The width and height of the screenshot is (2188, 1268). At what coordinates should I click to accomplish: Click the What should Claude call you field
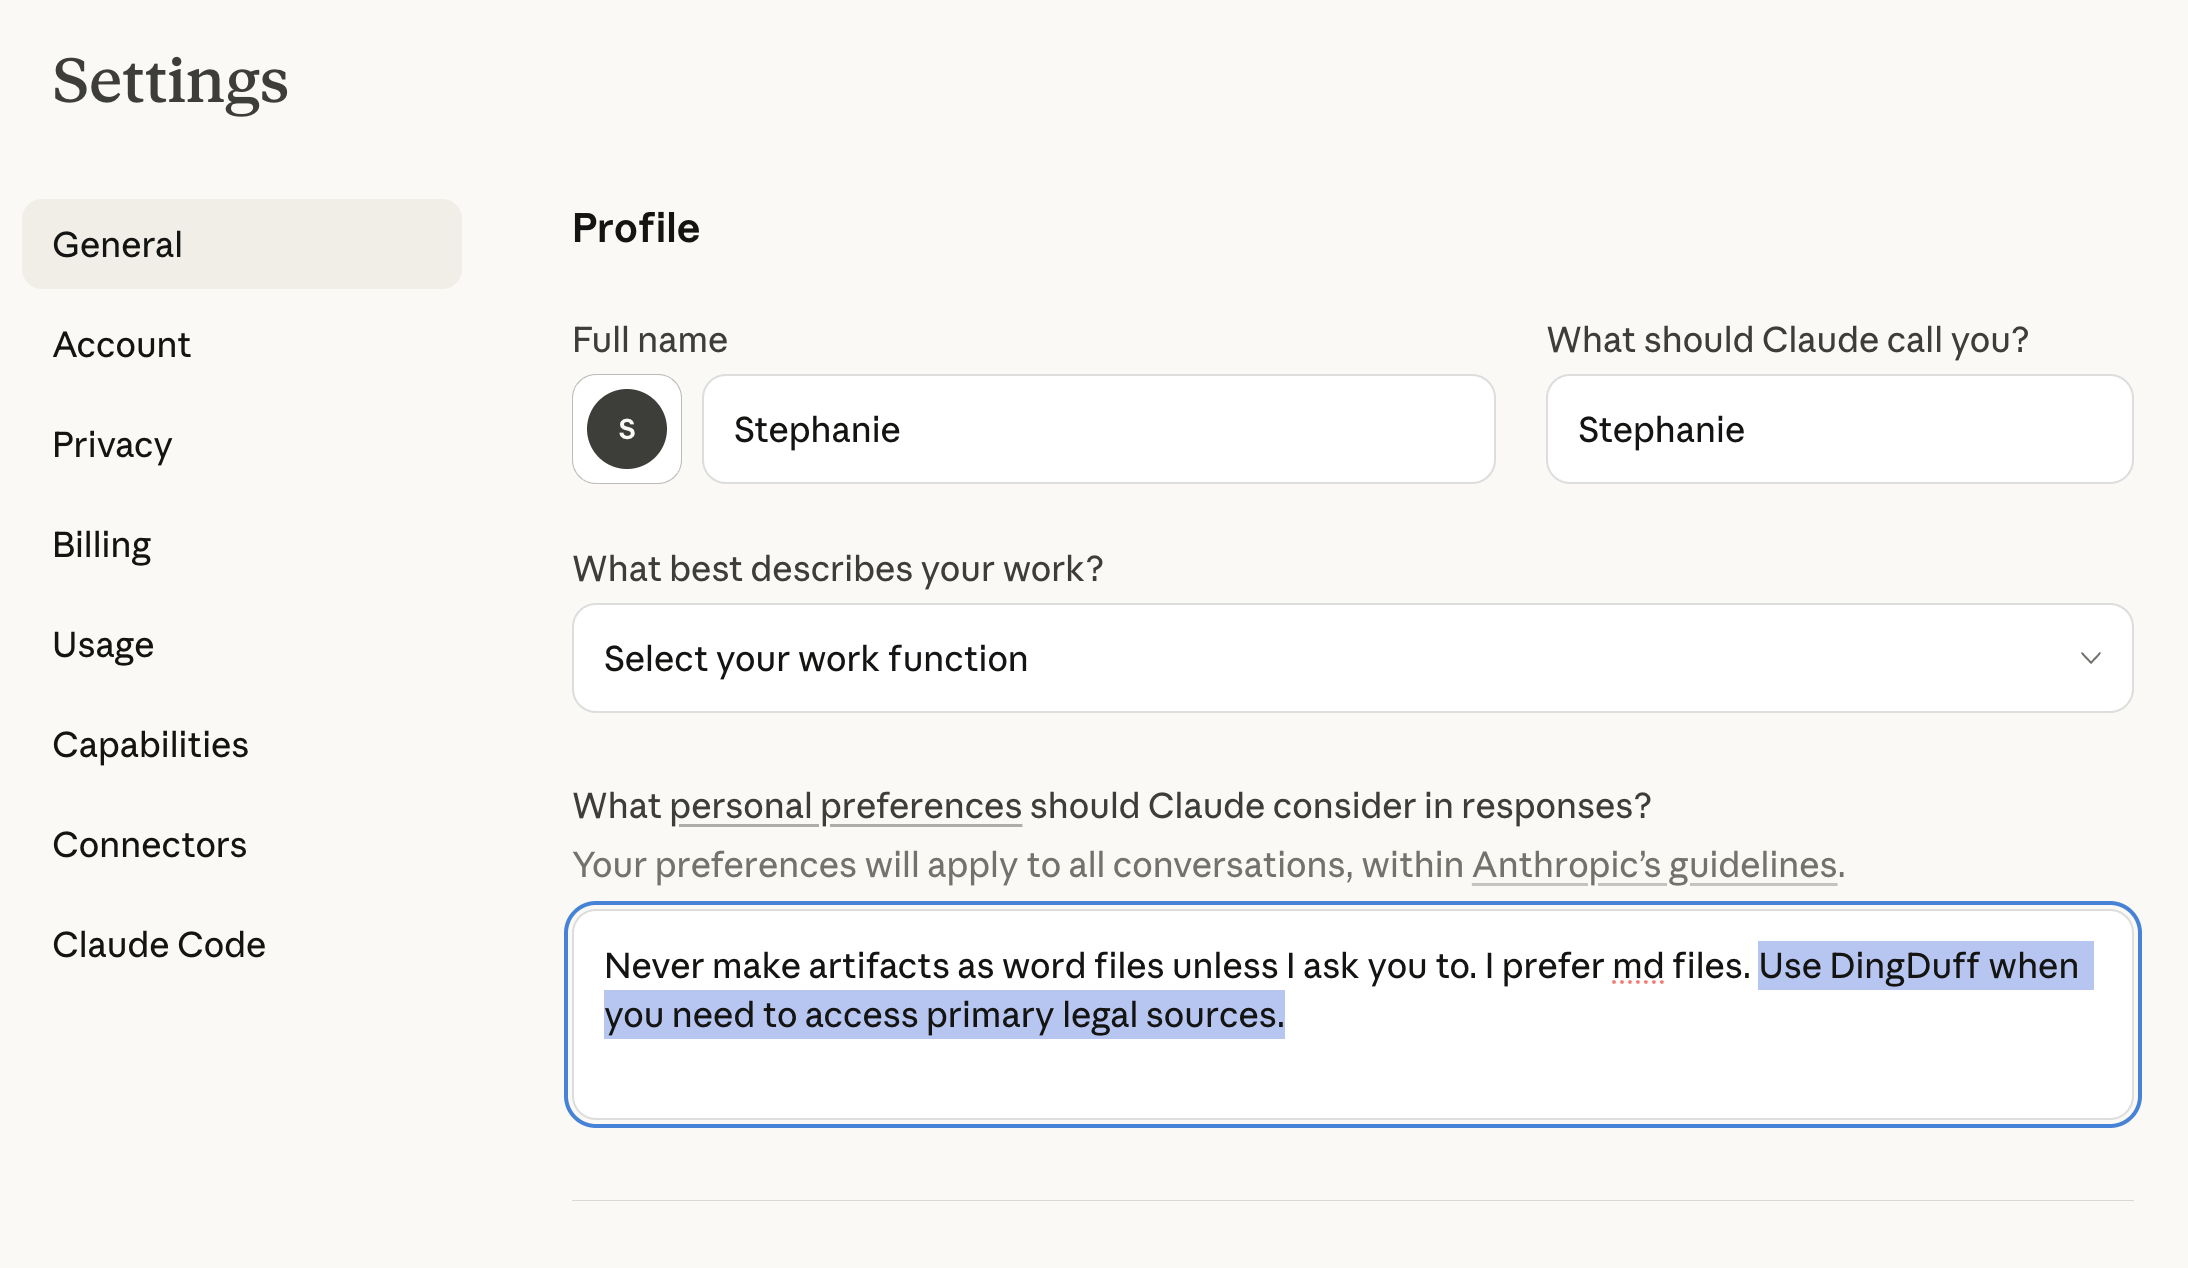coord(1838,429)
